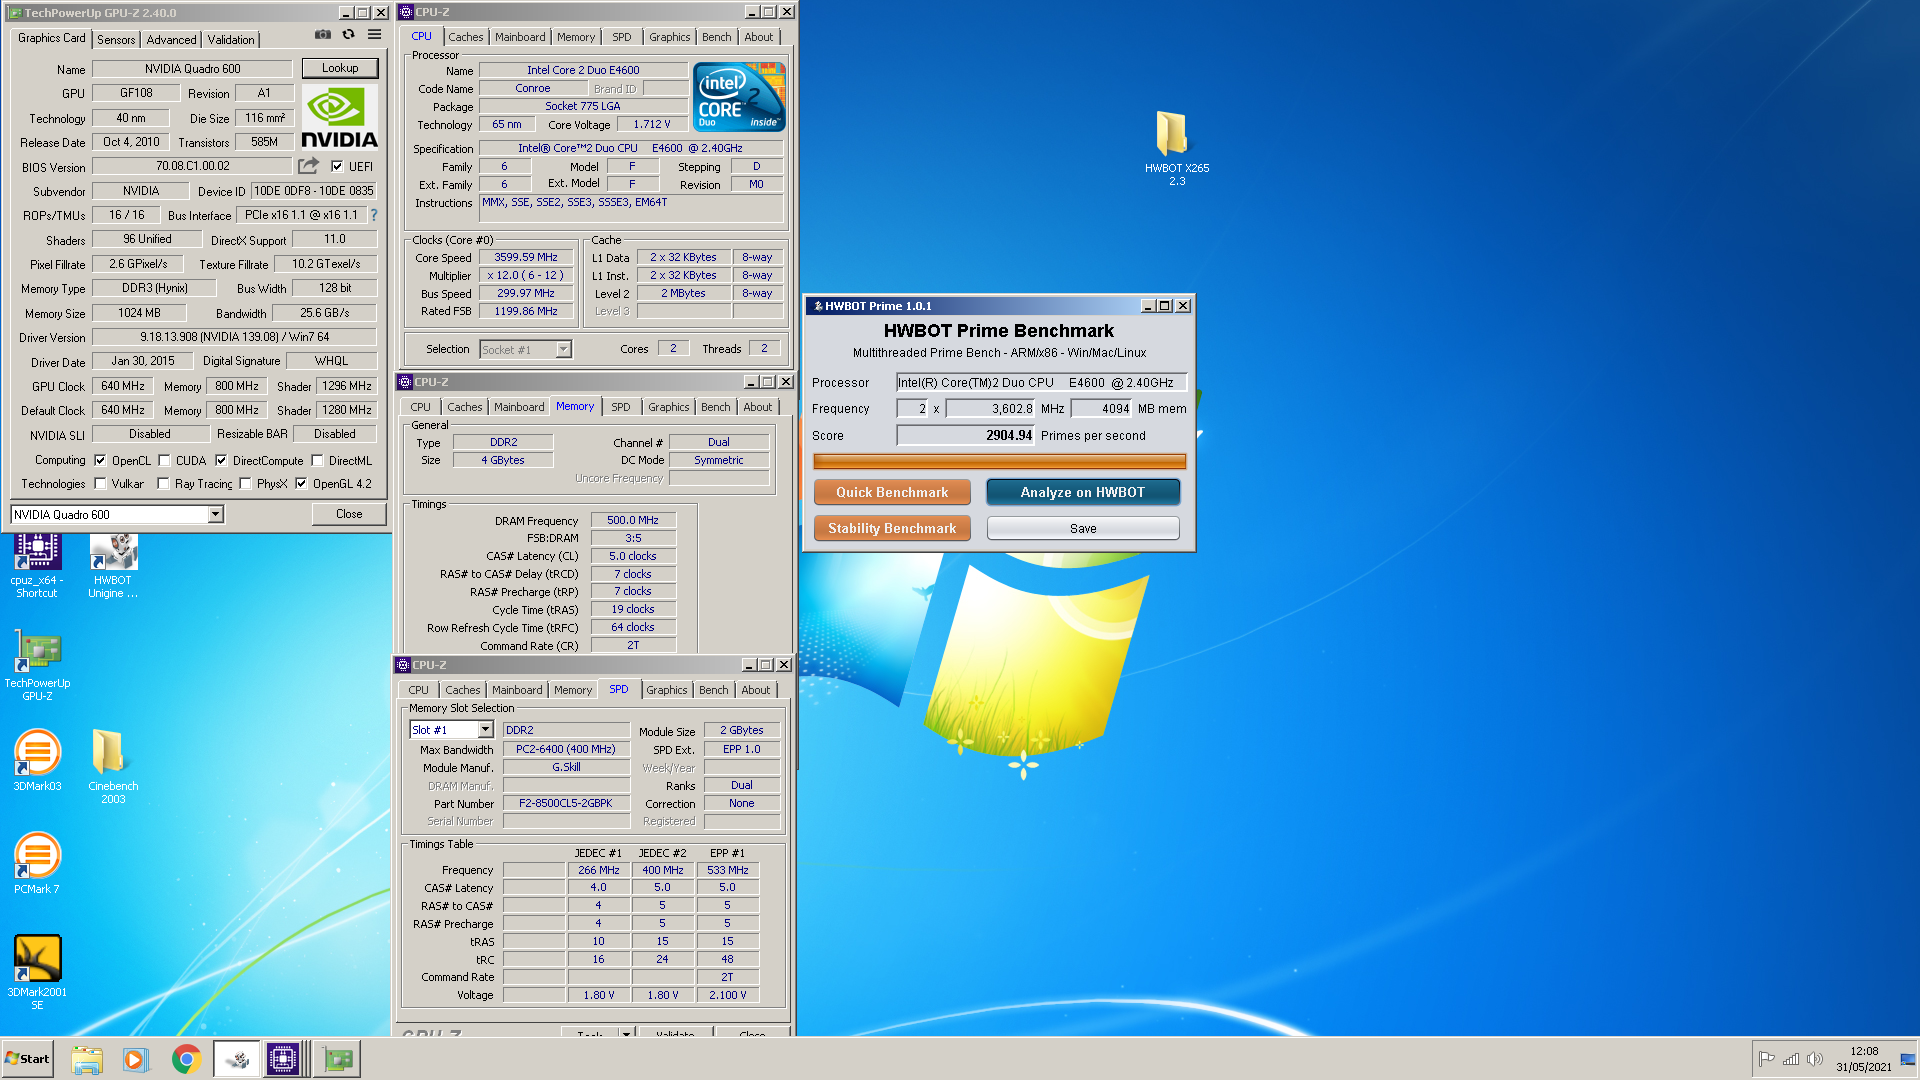Click the Score field showing 2904.94

pos(965,435)
